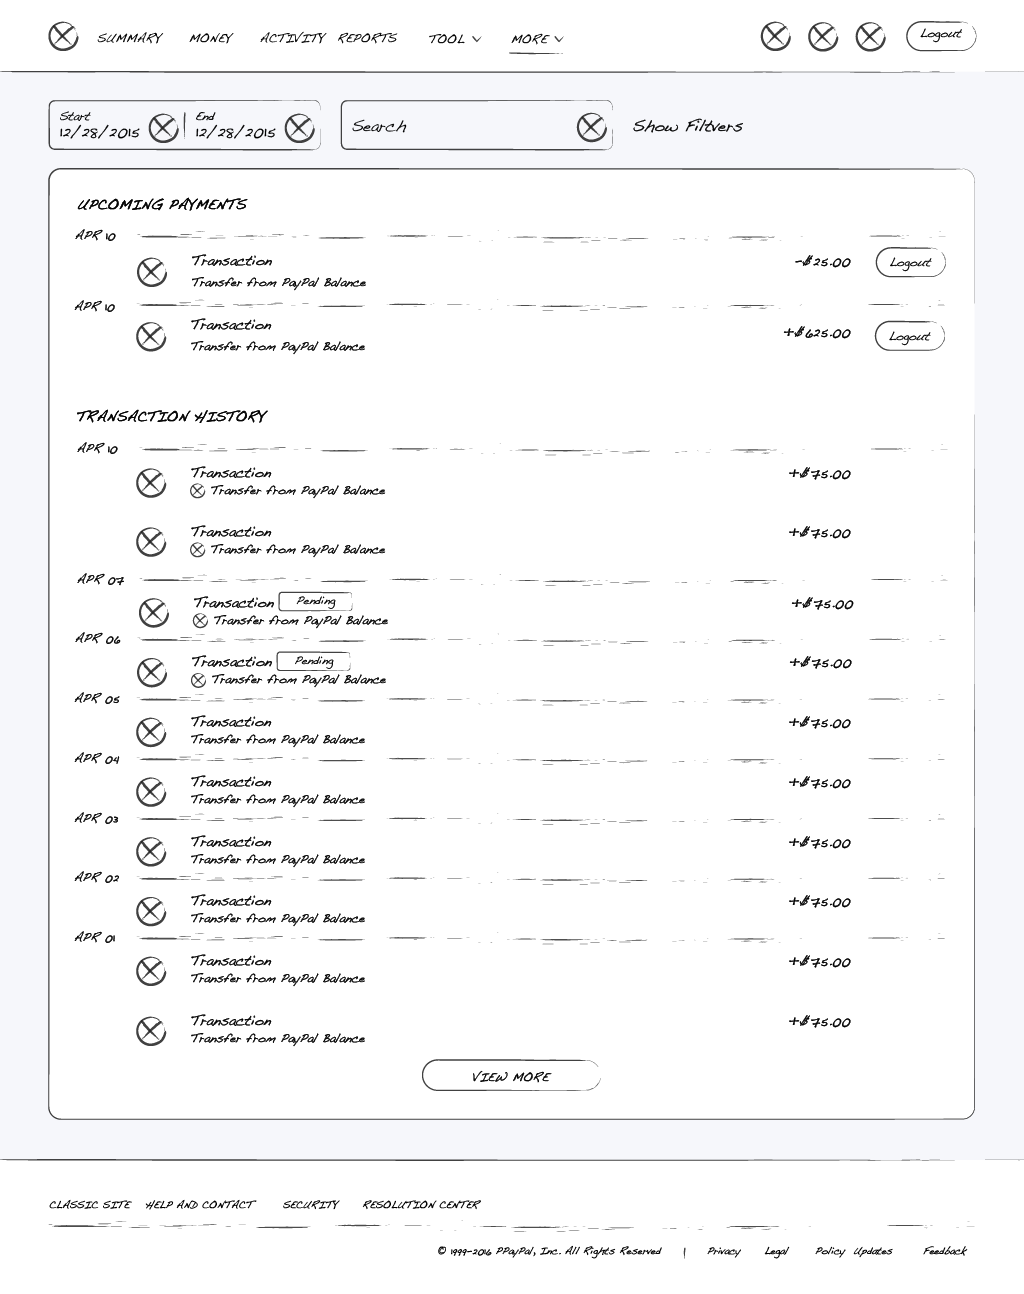Open the Resolution Center footer link

pos(421,1205)
